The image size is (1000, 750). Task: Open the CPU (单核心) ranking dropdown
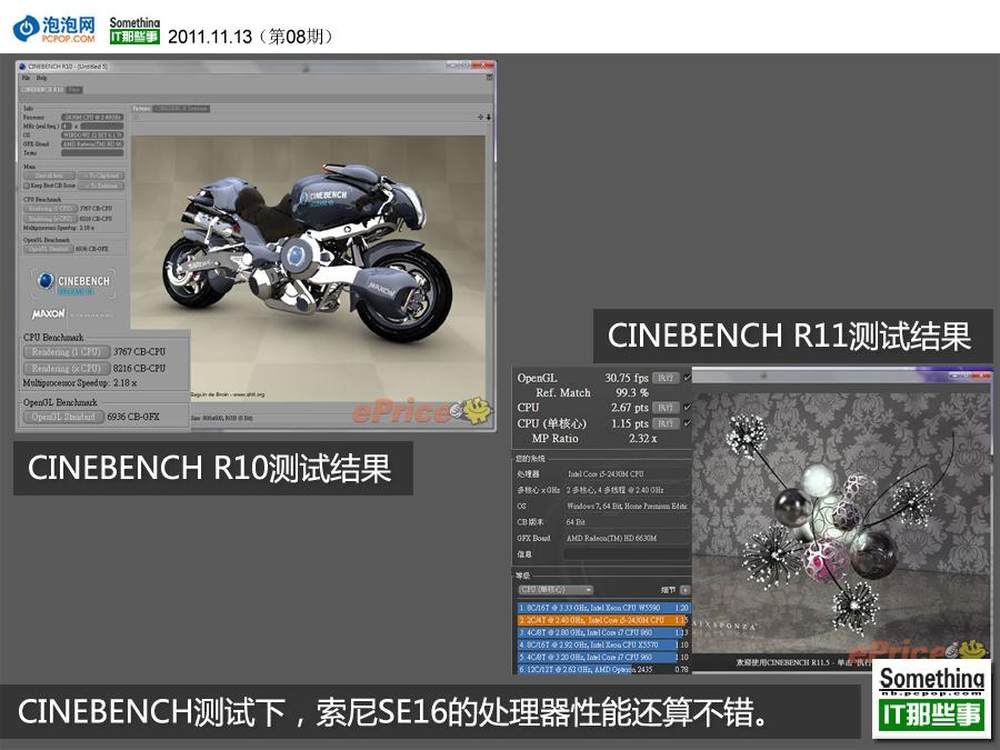tap(555, 590)
